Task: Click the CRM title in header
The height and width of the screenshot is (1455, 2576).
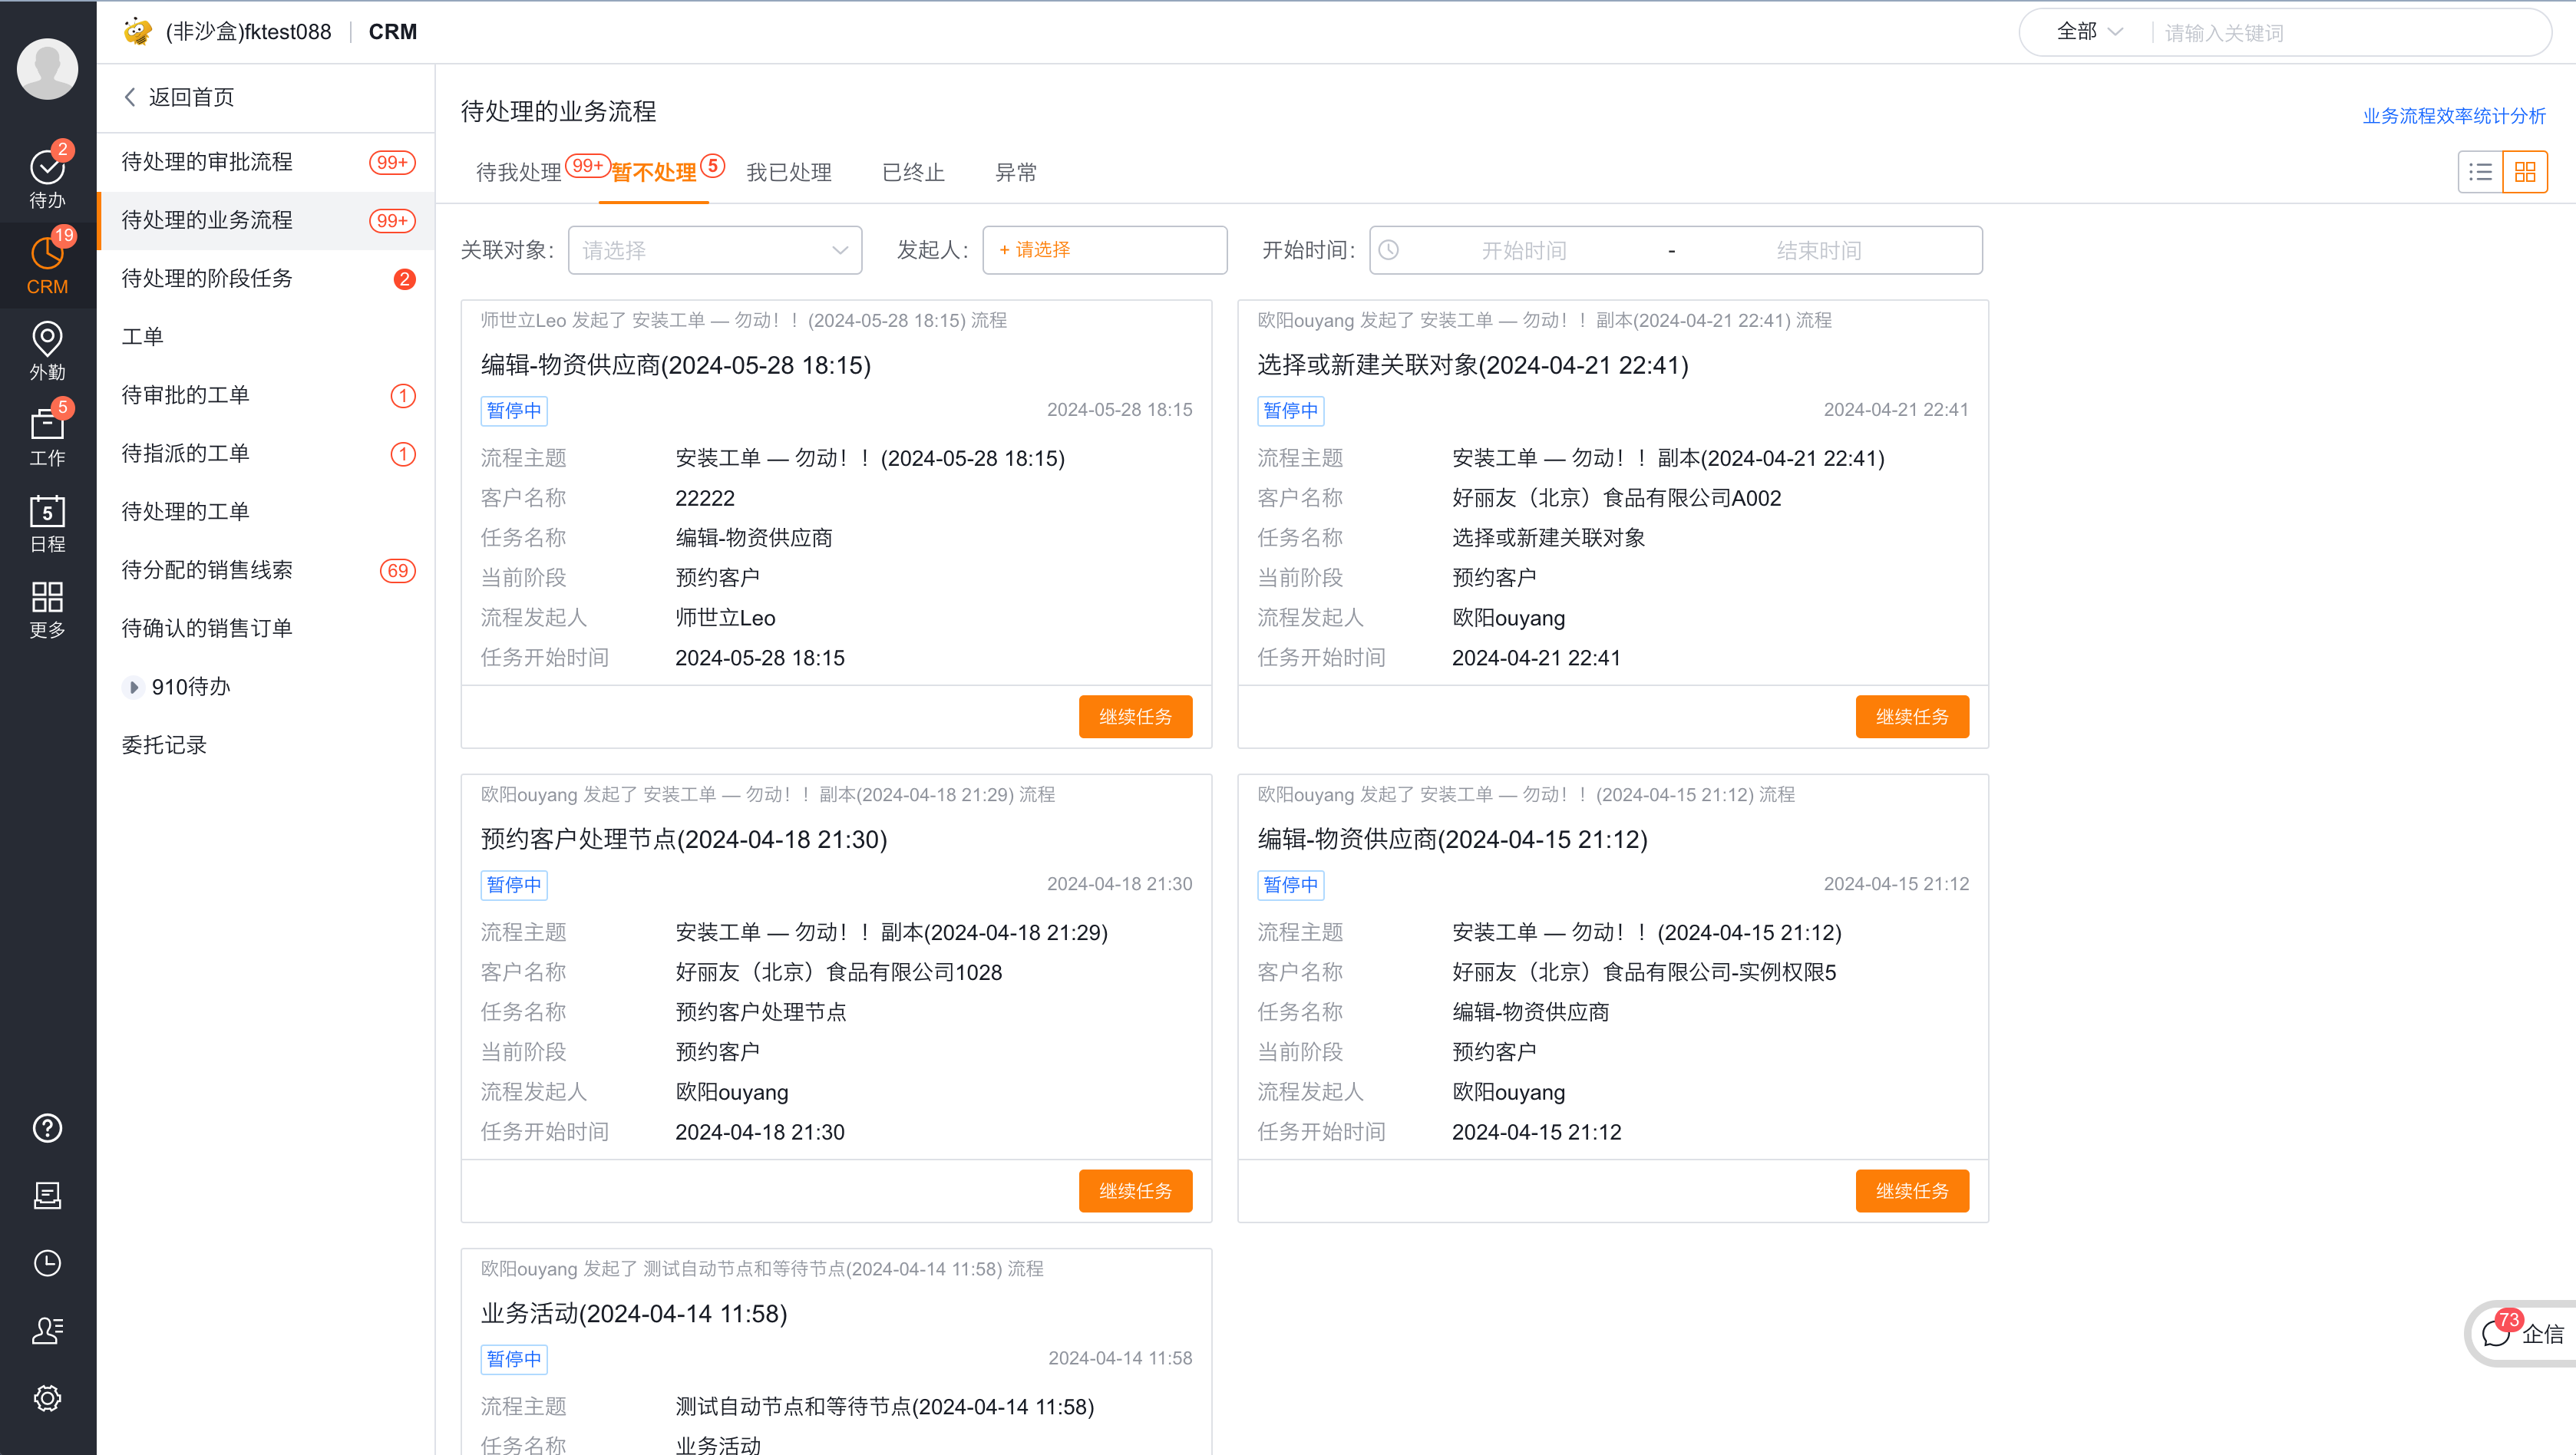Action: [392, 32]
